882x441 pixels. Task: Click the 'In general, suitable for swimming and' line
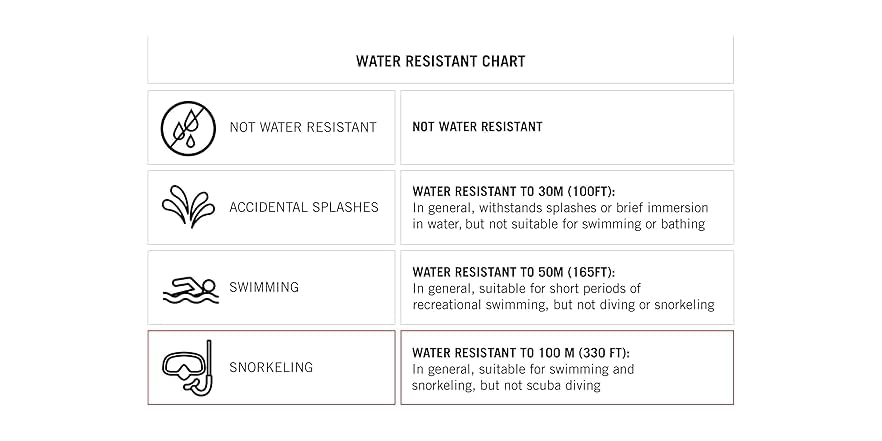523,369
